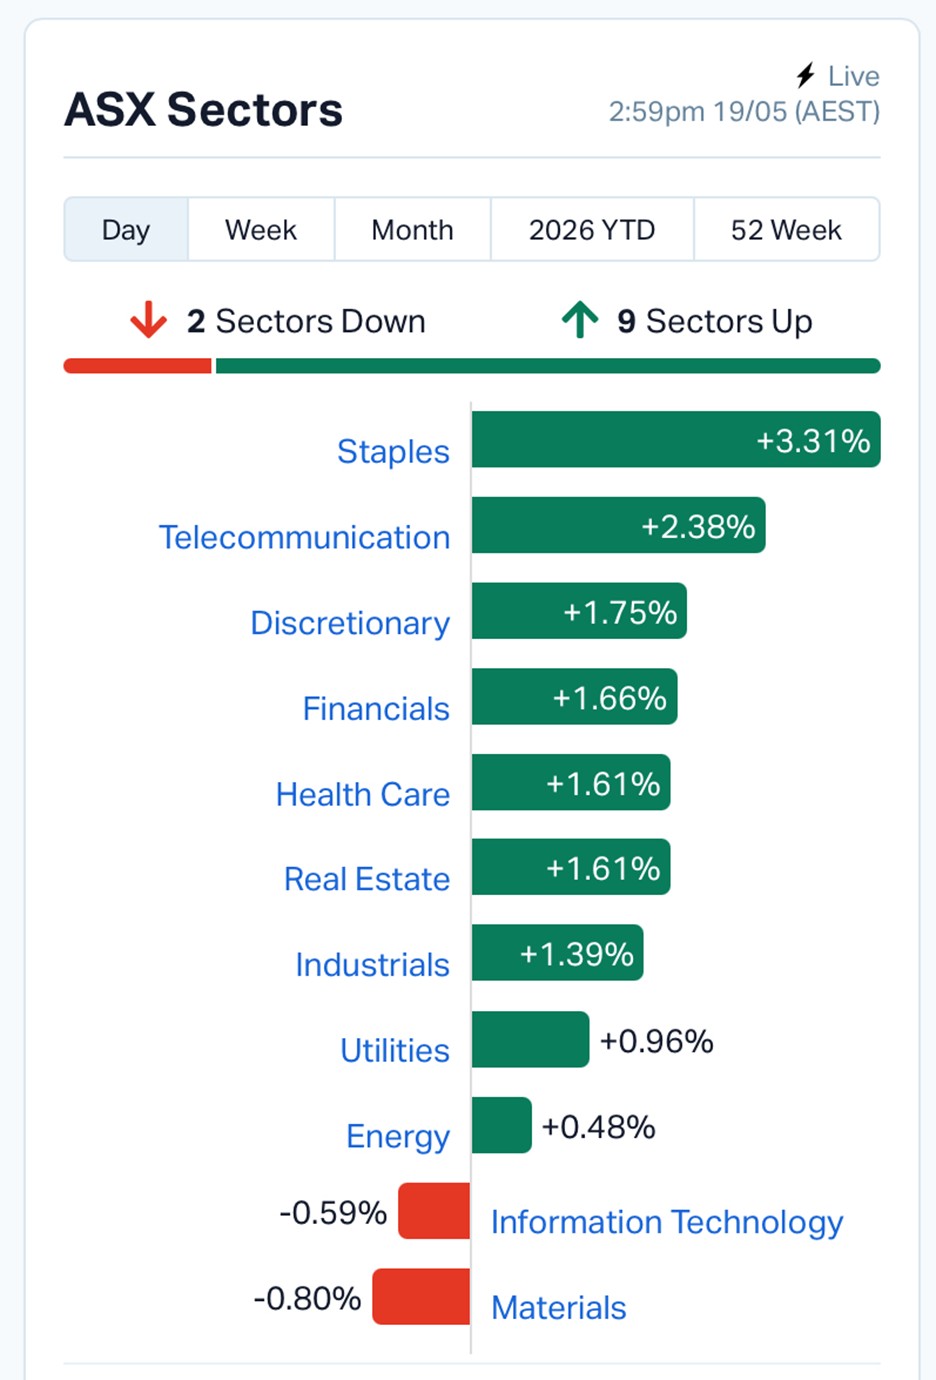Open the Real Estate sector link
Viewport: 936px width, 1380px height.
tap(367, 879)
